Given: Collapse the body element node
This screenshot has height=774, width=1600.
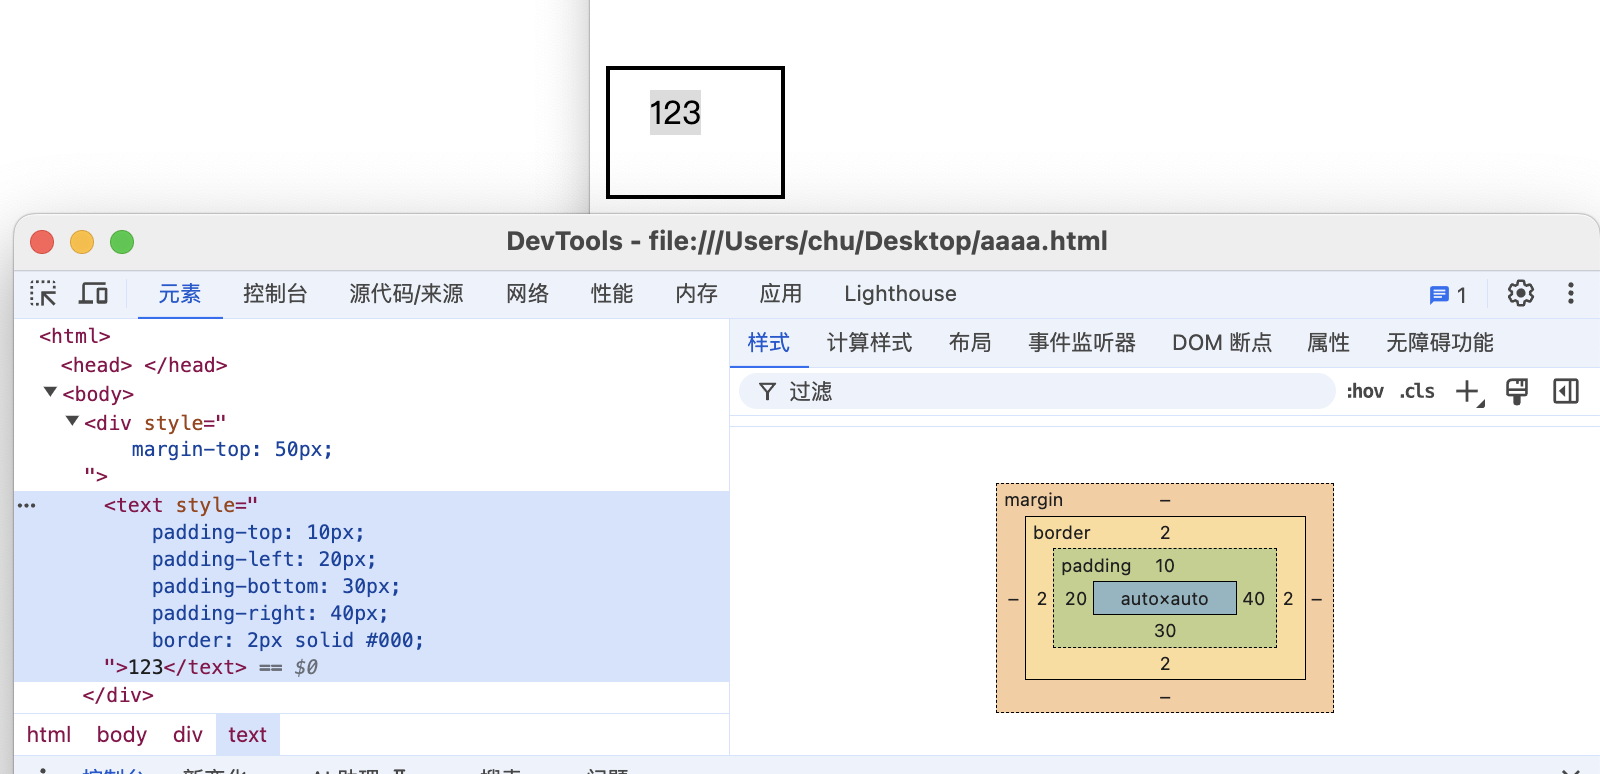Looking at the screenshot, I should 50,393.
